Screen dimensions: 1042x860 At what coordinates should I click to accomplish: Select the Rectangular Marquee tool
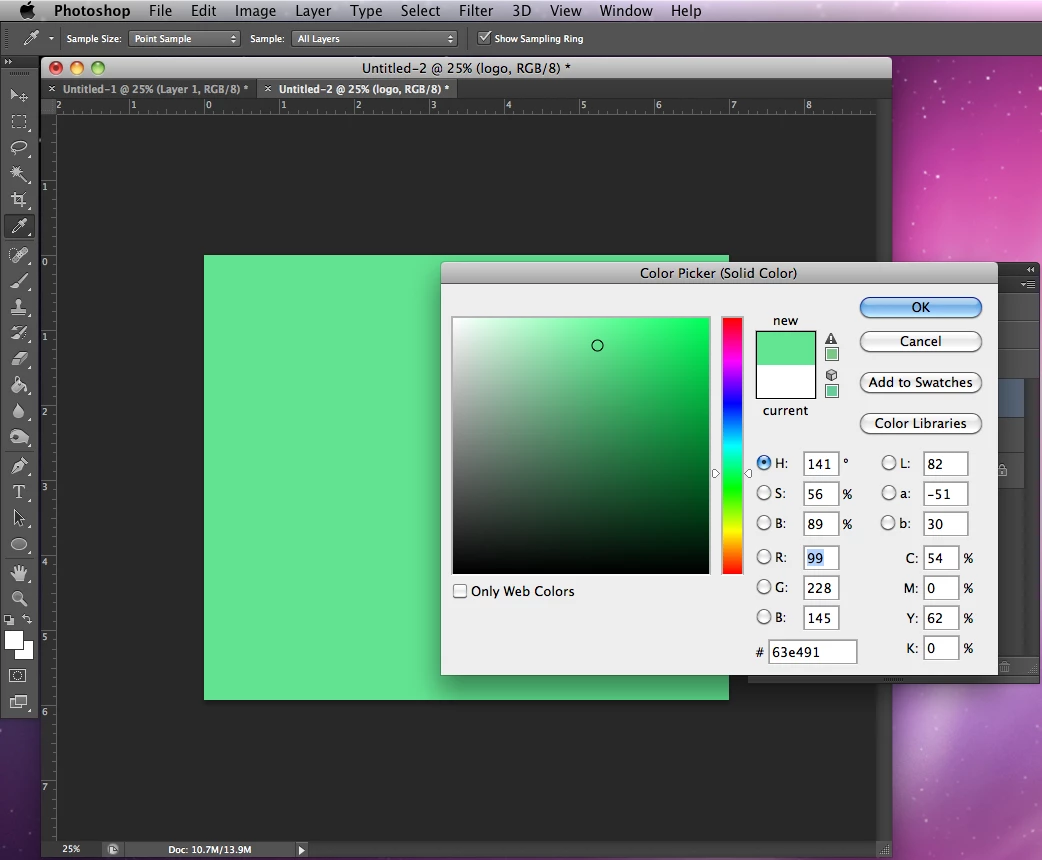pyautogui.click(x=19, y=122)
